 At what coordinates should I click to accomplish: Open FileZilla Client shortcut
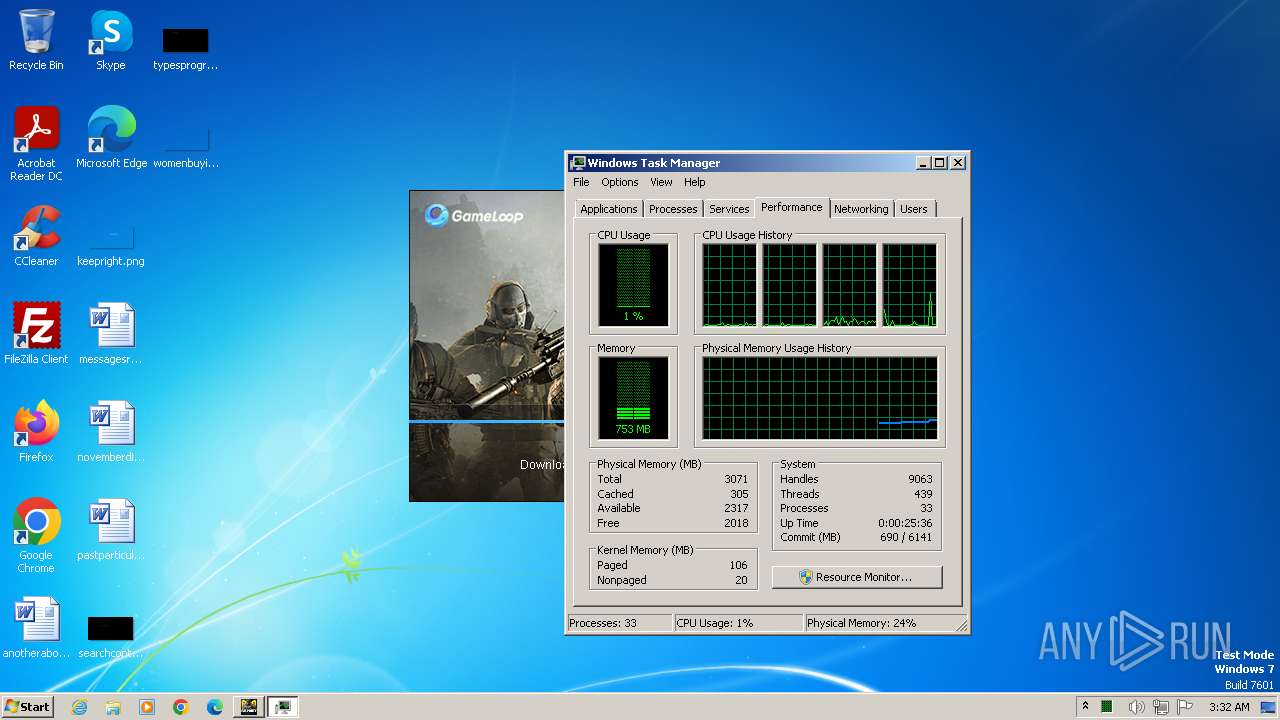[36, 334]
